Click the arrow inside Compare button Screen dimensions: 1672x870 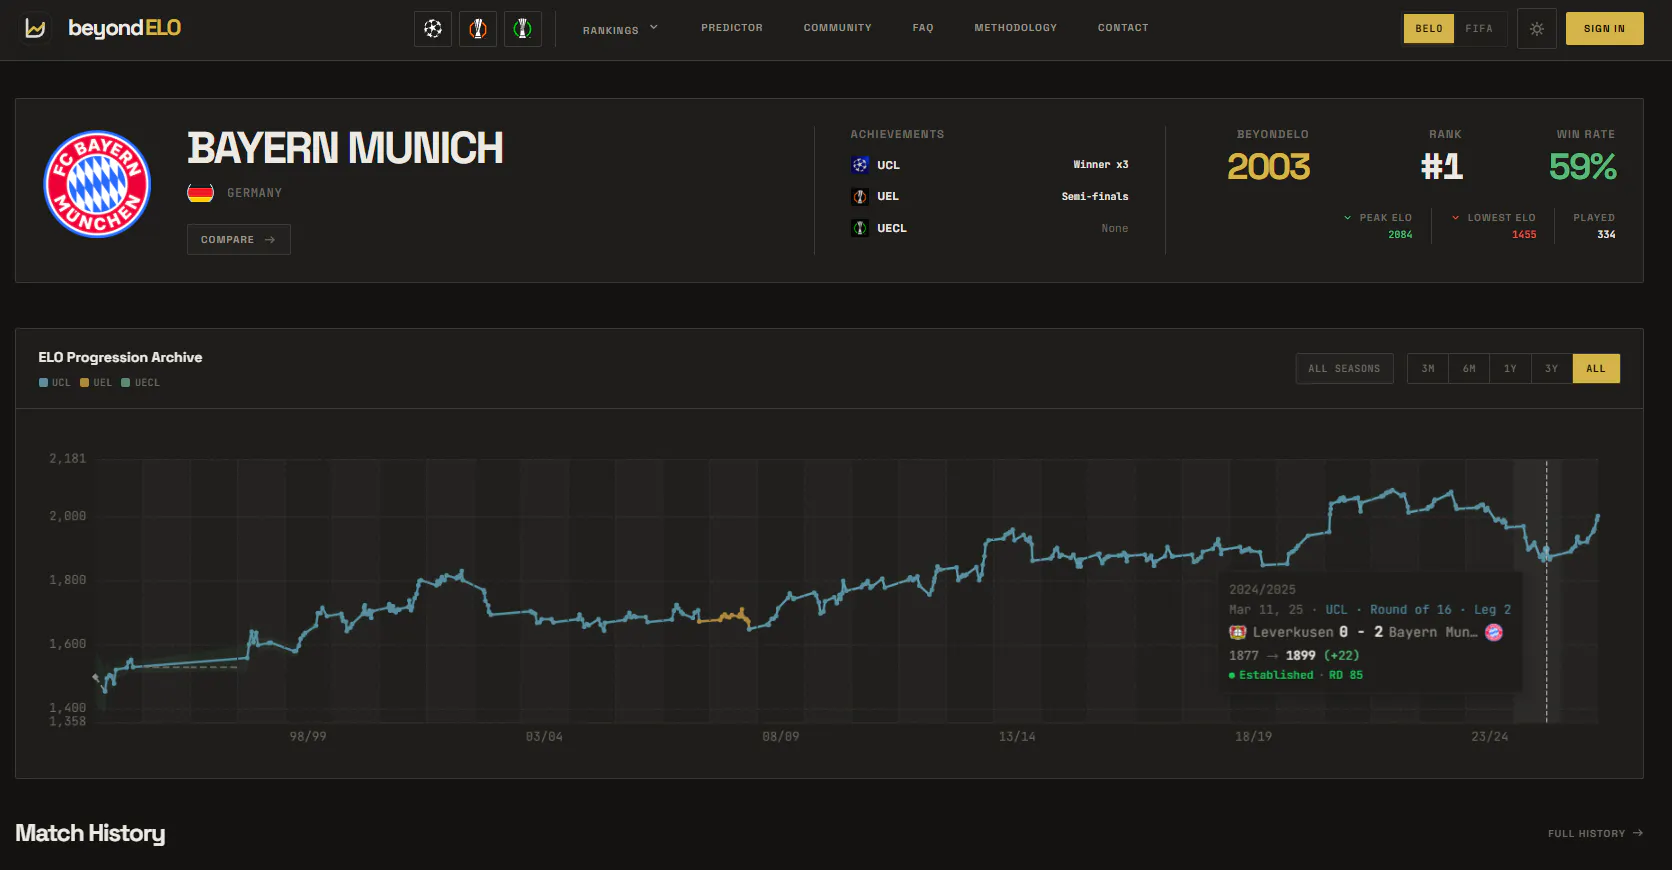click(270, 240)
